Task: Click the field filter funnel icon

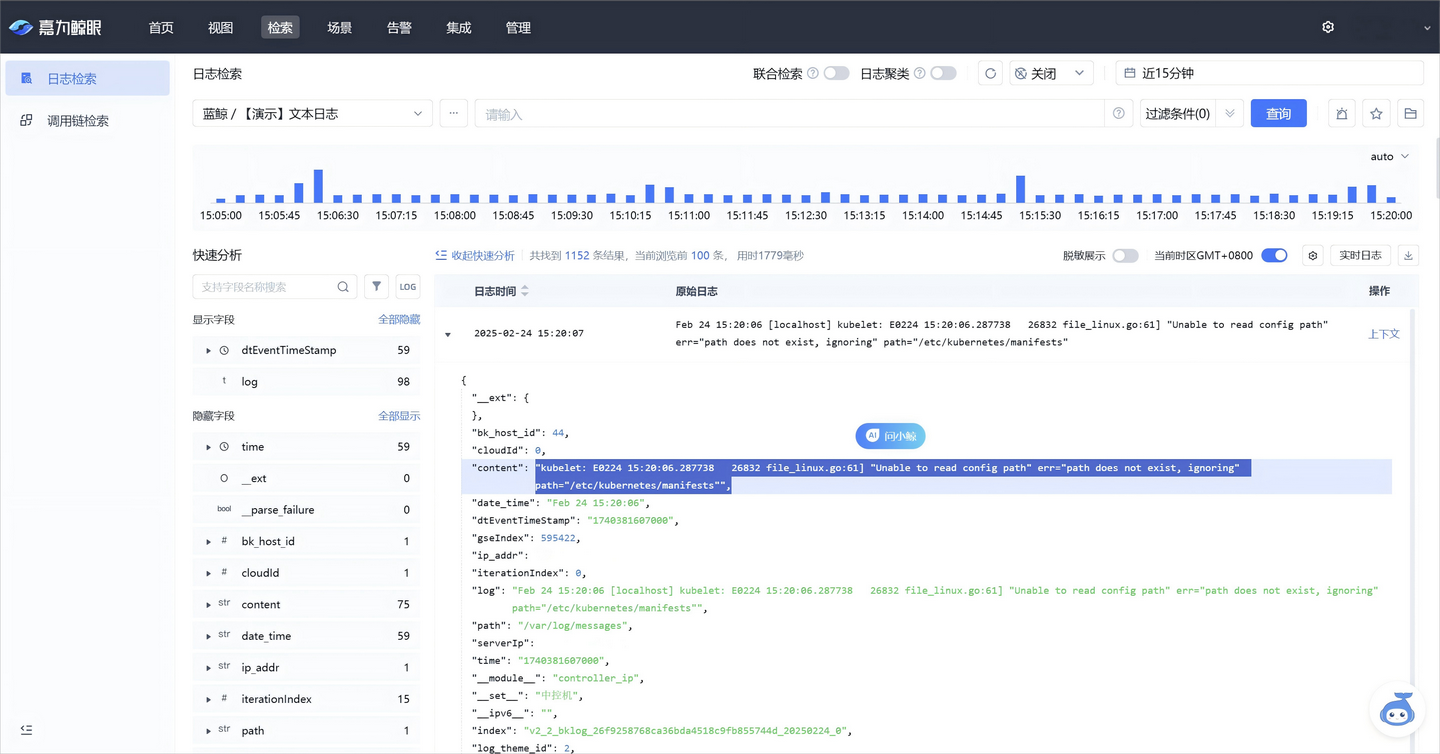Action: point(376,286)
